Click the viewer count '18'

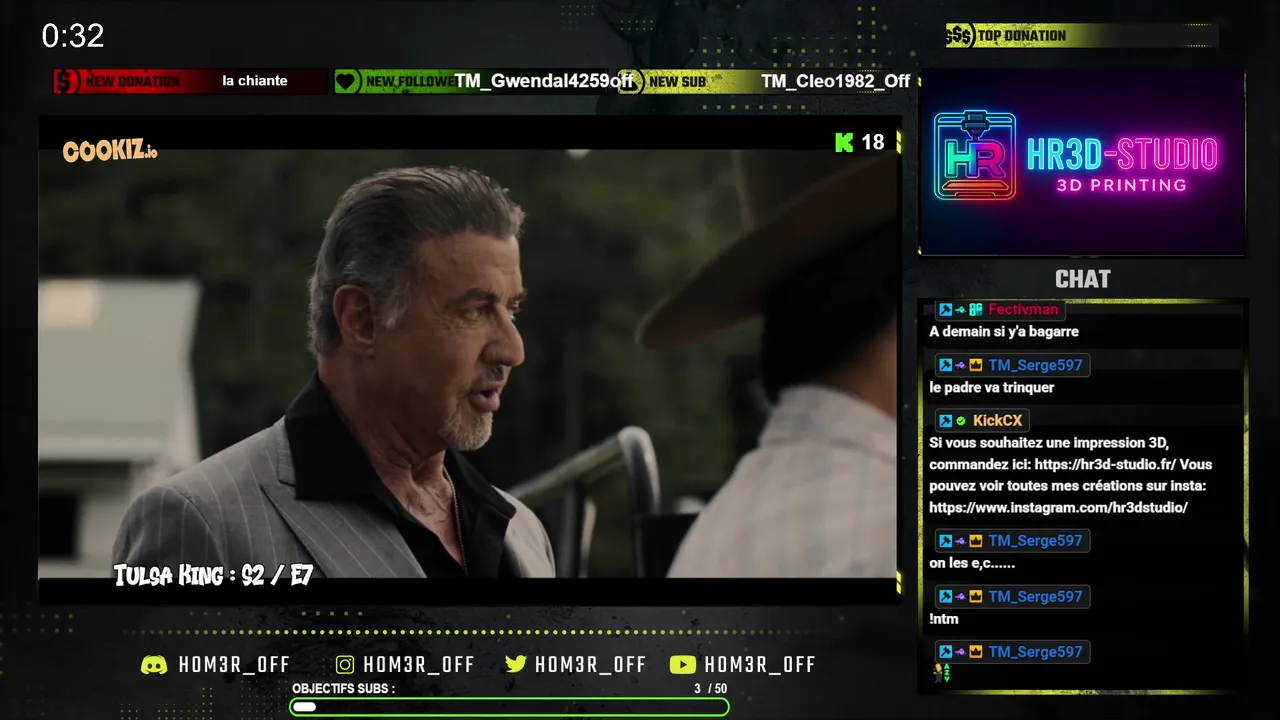click(873, 142)
